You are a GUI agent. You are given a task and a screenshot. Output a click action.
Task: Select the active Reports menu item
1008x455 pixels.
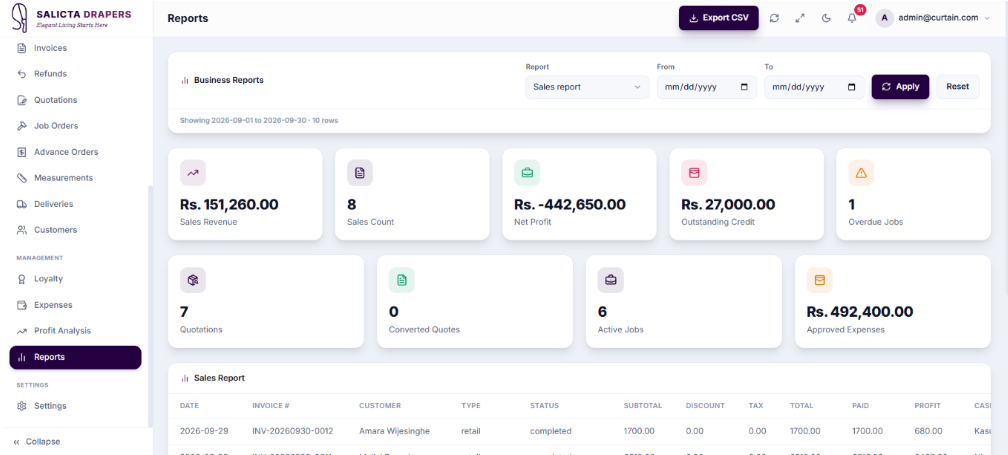point(75,357)
